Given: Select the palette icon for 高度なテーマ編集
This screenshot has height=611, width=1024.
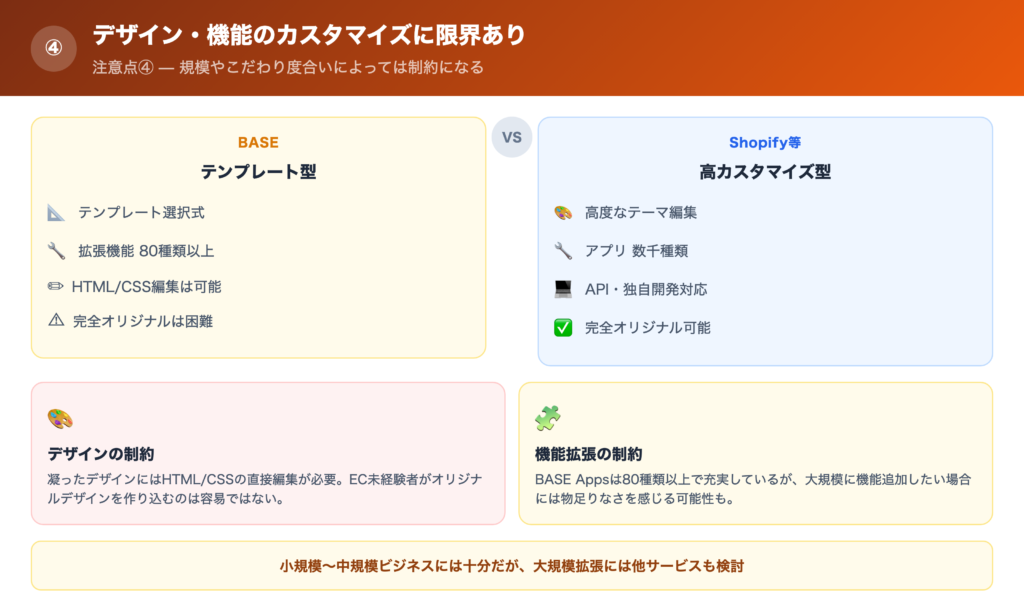Looking at the screenshot, I should [x=565, y=213].
